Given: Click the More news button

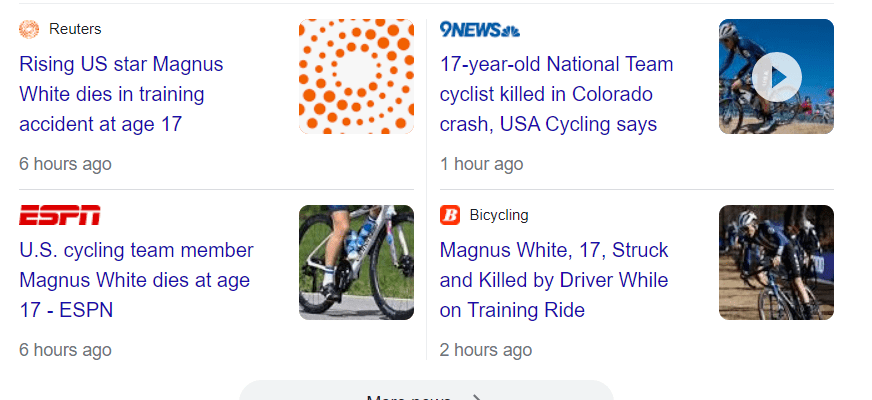Looking at the screenshot, I should point(410,393).
